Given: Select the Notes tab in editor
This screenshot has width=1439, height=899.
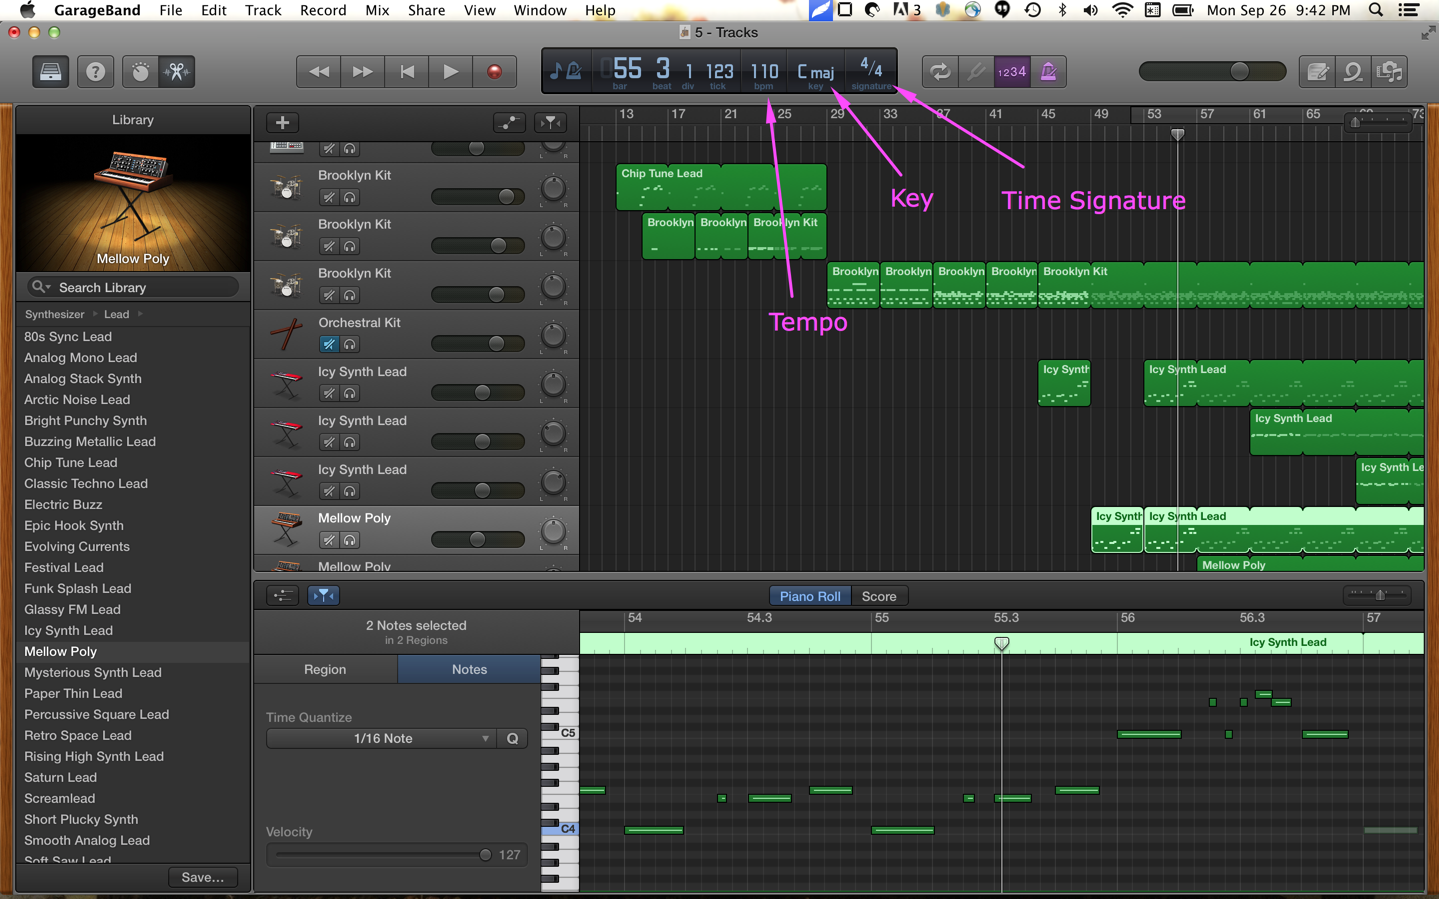Looking at the screenshot, I should pos(469,669).
